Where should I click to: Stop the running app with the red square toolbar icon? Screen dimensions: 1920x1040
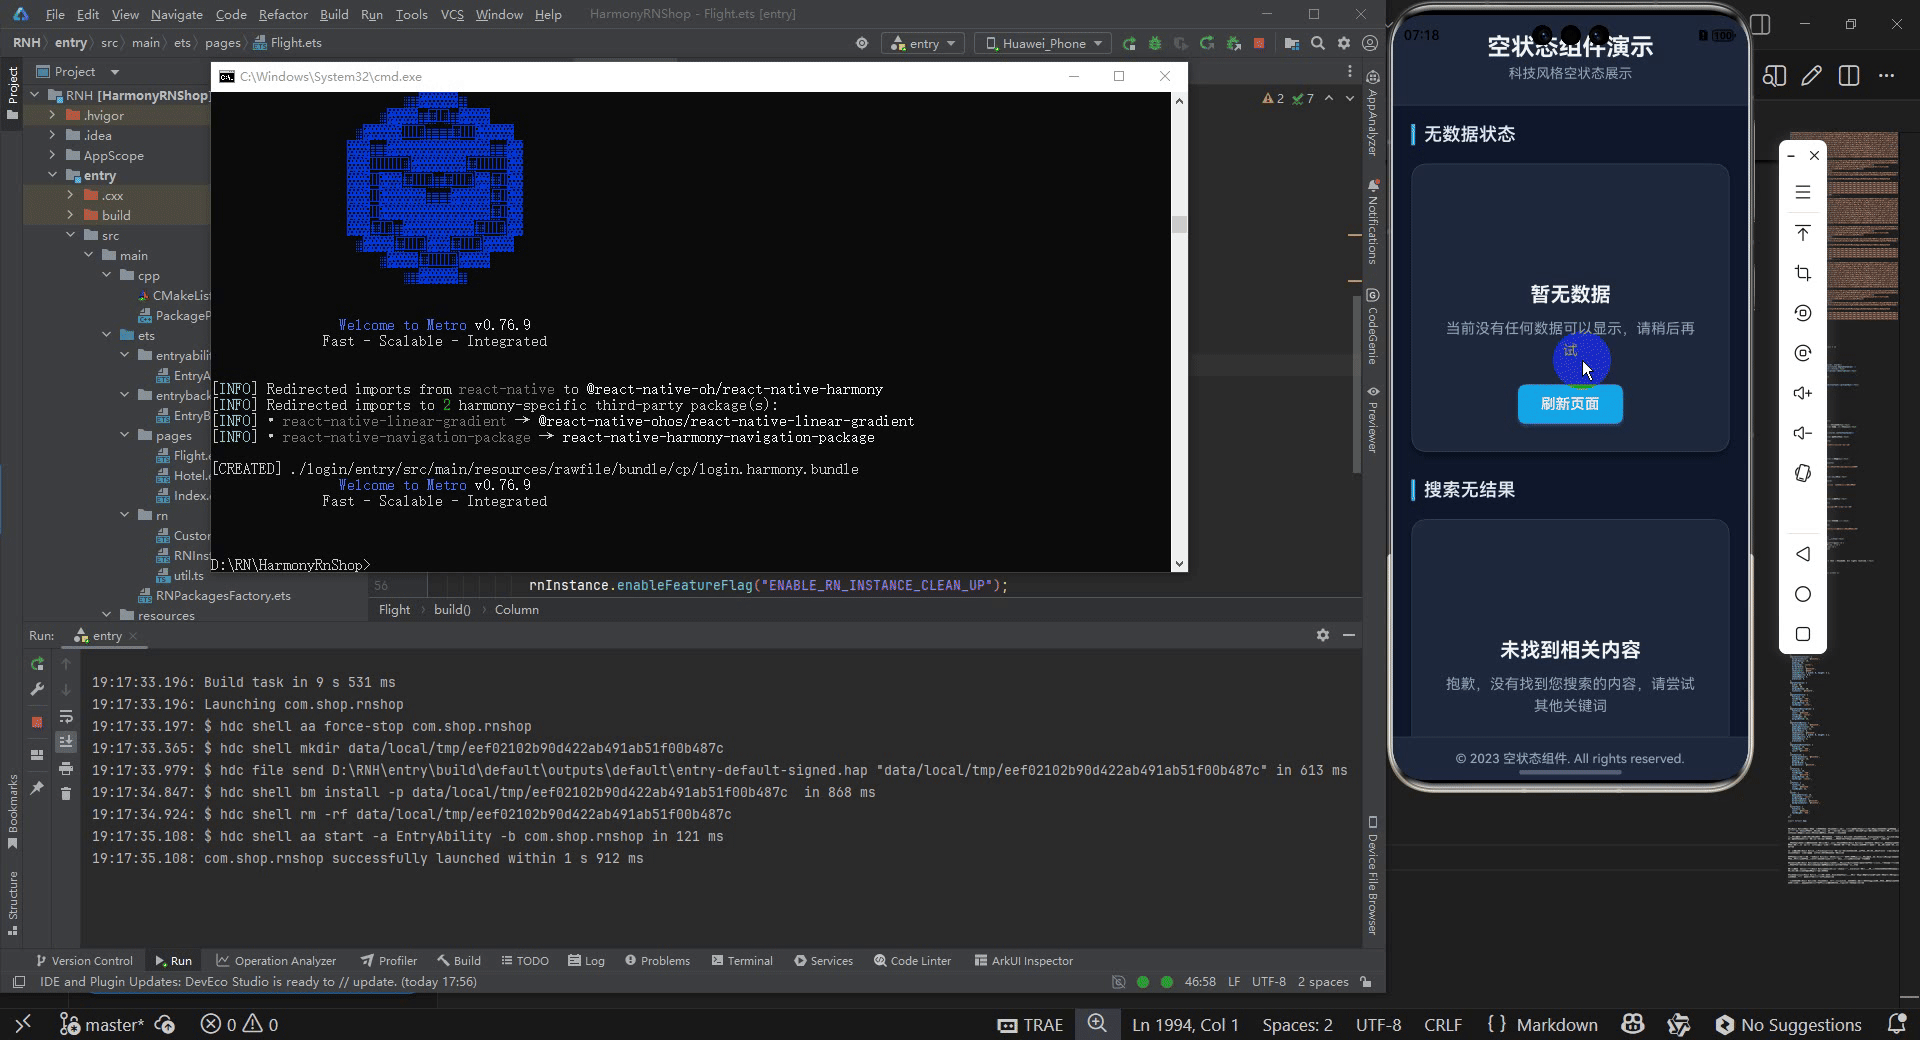click(x=1259, y=43)
